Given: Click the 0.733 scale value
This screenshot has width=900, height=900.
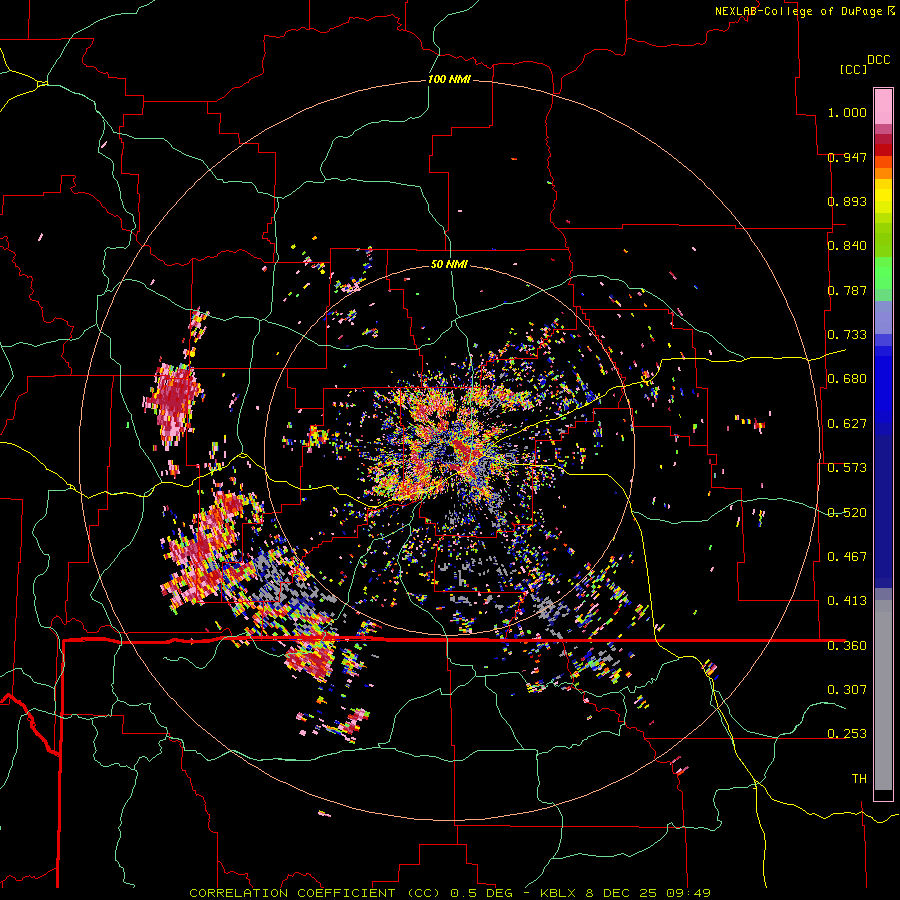Looking at the screenshot, I should click(x=847, y=335).
